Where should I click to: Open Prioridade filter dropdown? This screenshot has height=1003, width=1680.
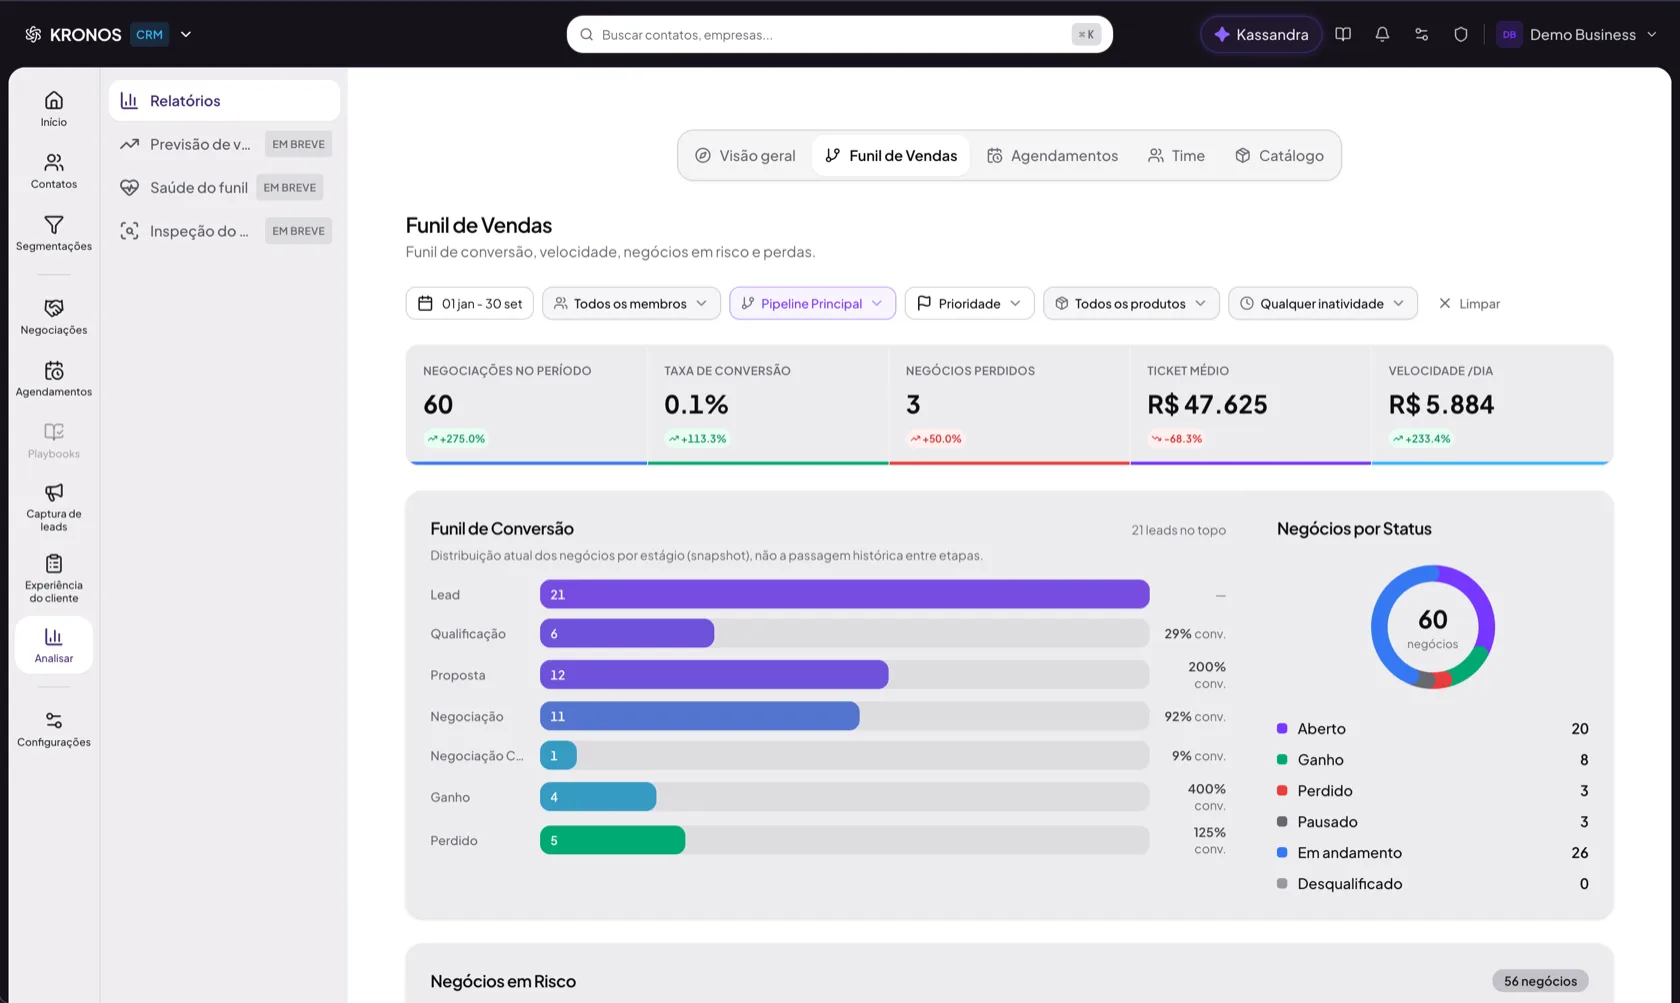click(x=969, y=303)
